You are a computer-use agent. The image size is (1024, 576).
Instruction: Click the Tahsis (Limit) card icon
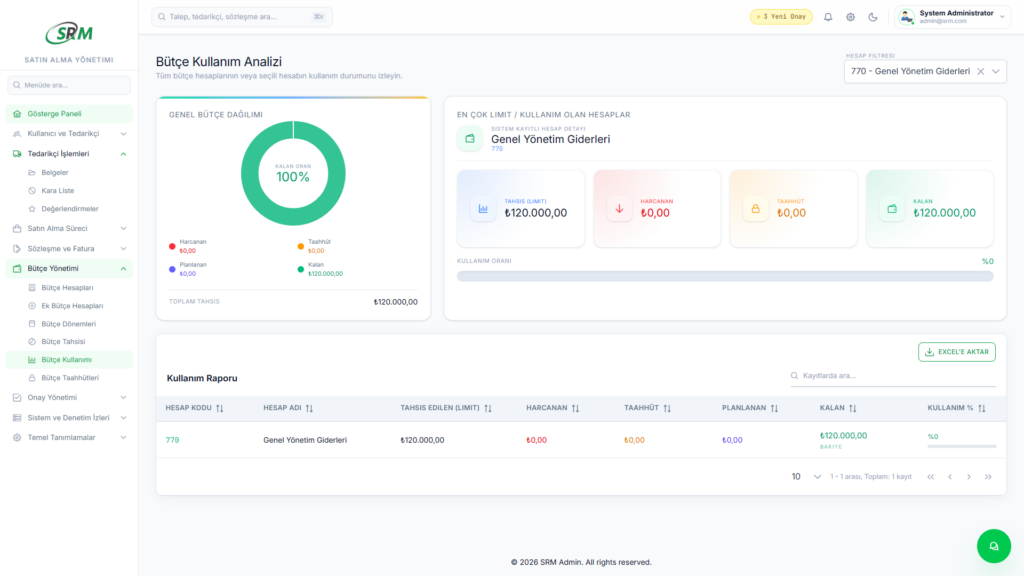click(484, 209)
